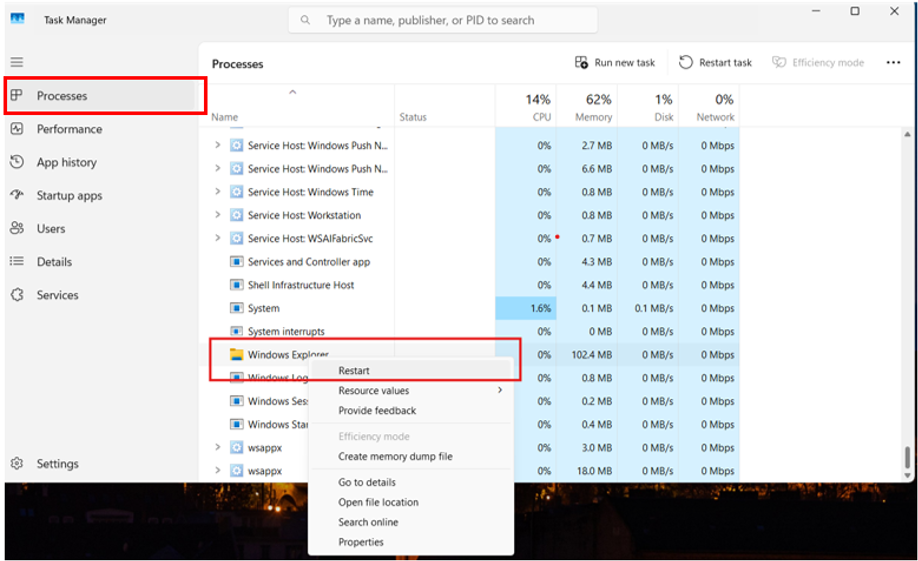
Task: Select the System process row name
Action: [263, 308]
